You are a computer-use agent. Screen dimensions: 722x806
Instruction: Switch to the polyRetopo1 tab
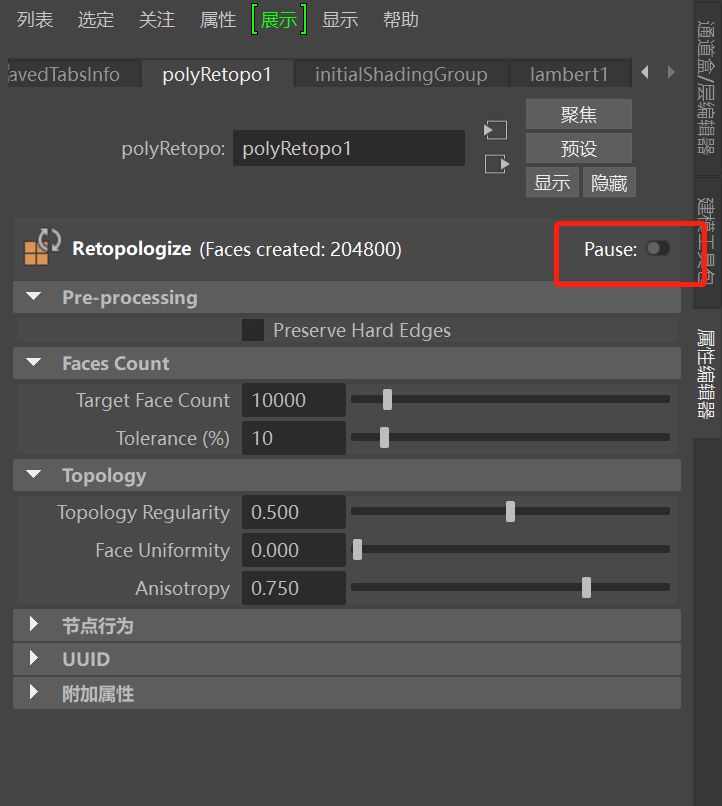217,75
